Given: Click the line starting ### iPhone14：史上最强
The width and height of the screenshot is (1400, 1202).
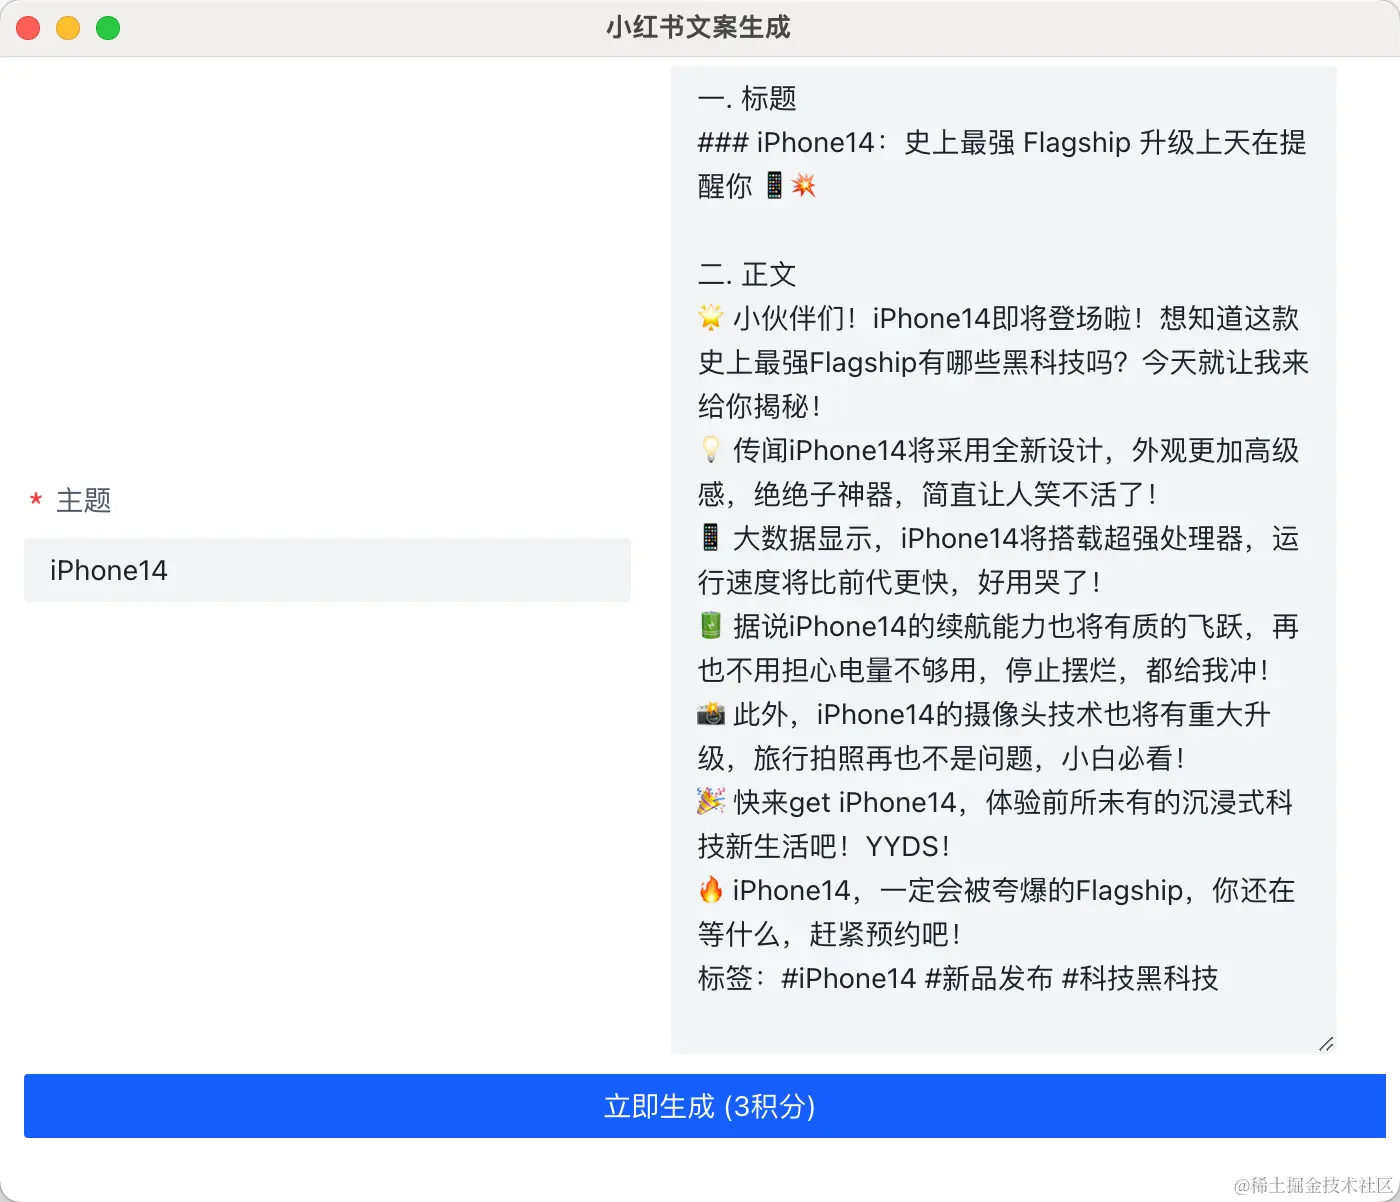Looking at the screenshot, I should pos(1002,142).
